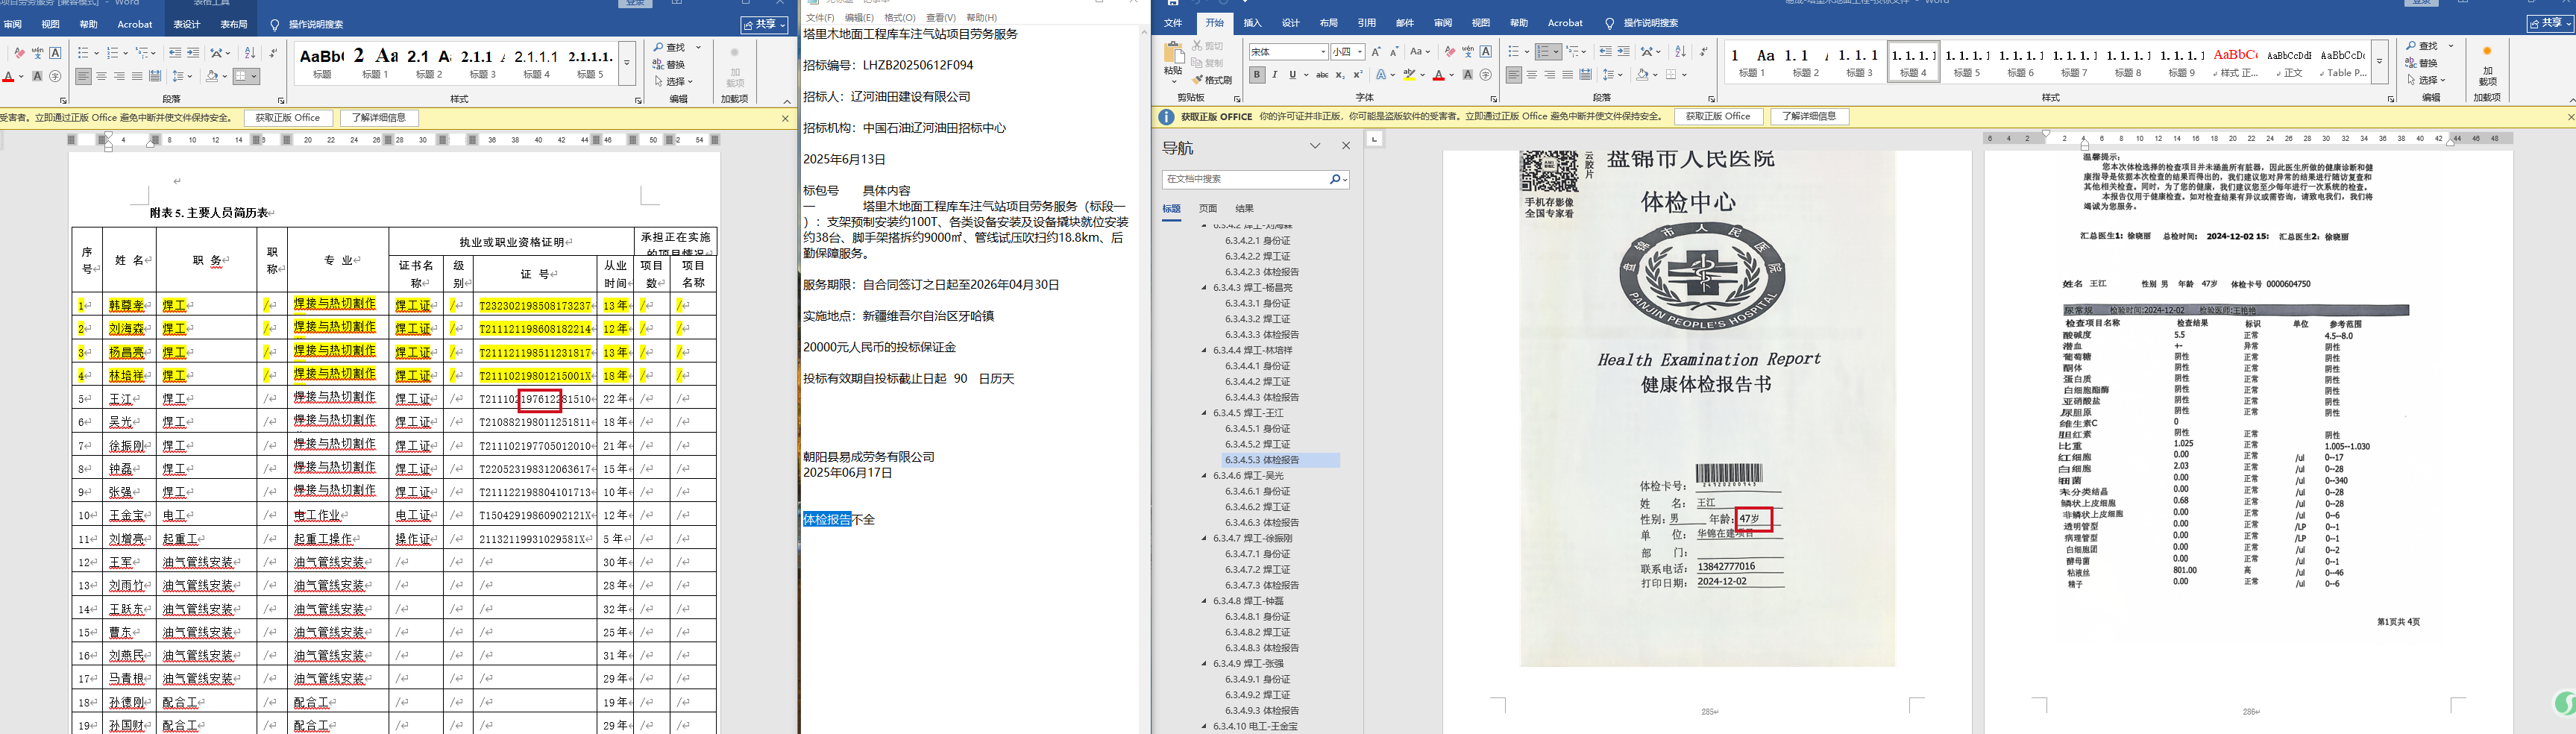The image size is (2576, 734).
Task: Click the text effects icon in right Word window
Action: click(x=1381, y=75)
